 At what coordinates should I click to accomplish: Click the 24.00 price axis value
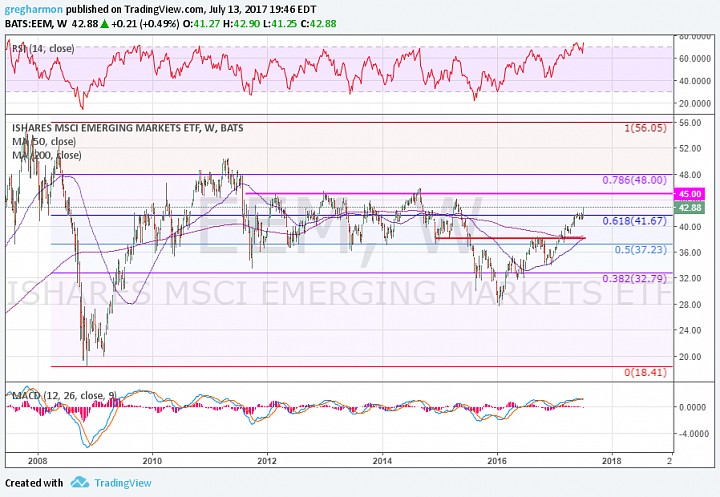690,330
